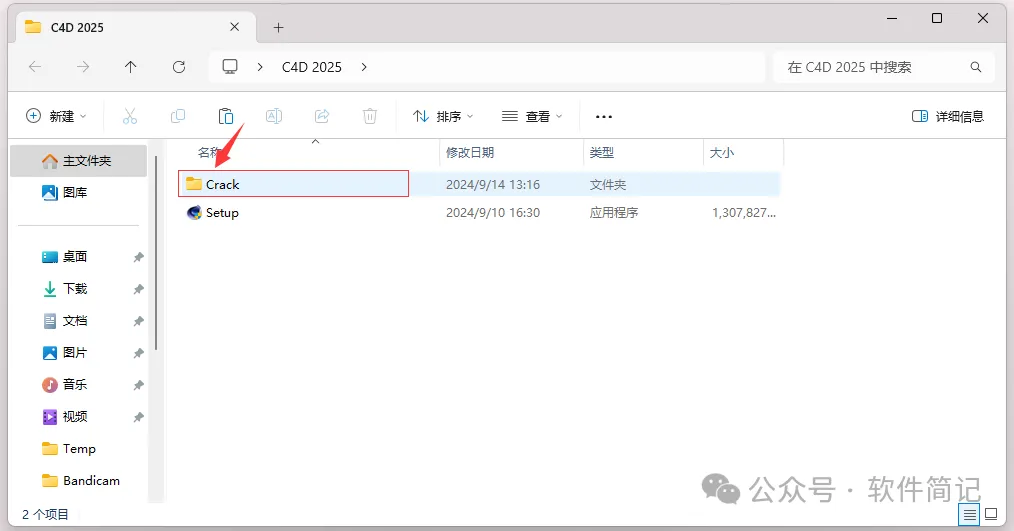
Task: Toggle the 详细信息 details pane
Action: (948, 116)
